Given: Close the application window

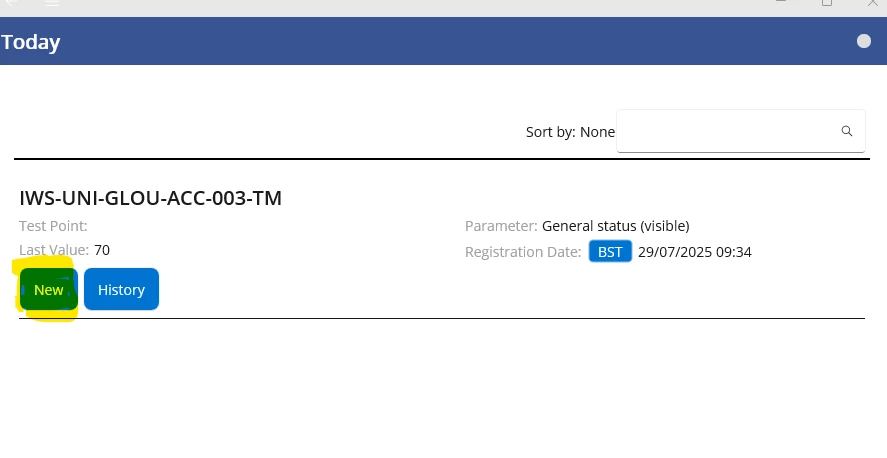Looking at the screenshot, I should click(x=873, y=3).
